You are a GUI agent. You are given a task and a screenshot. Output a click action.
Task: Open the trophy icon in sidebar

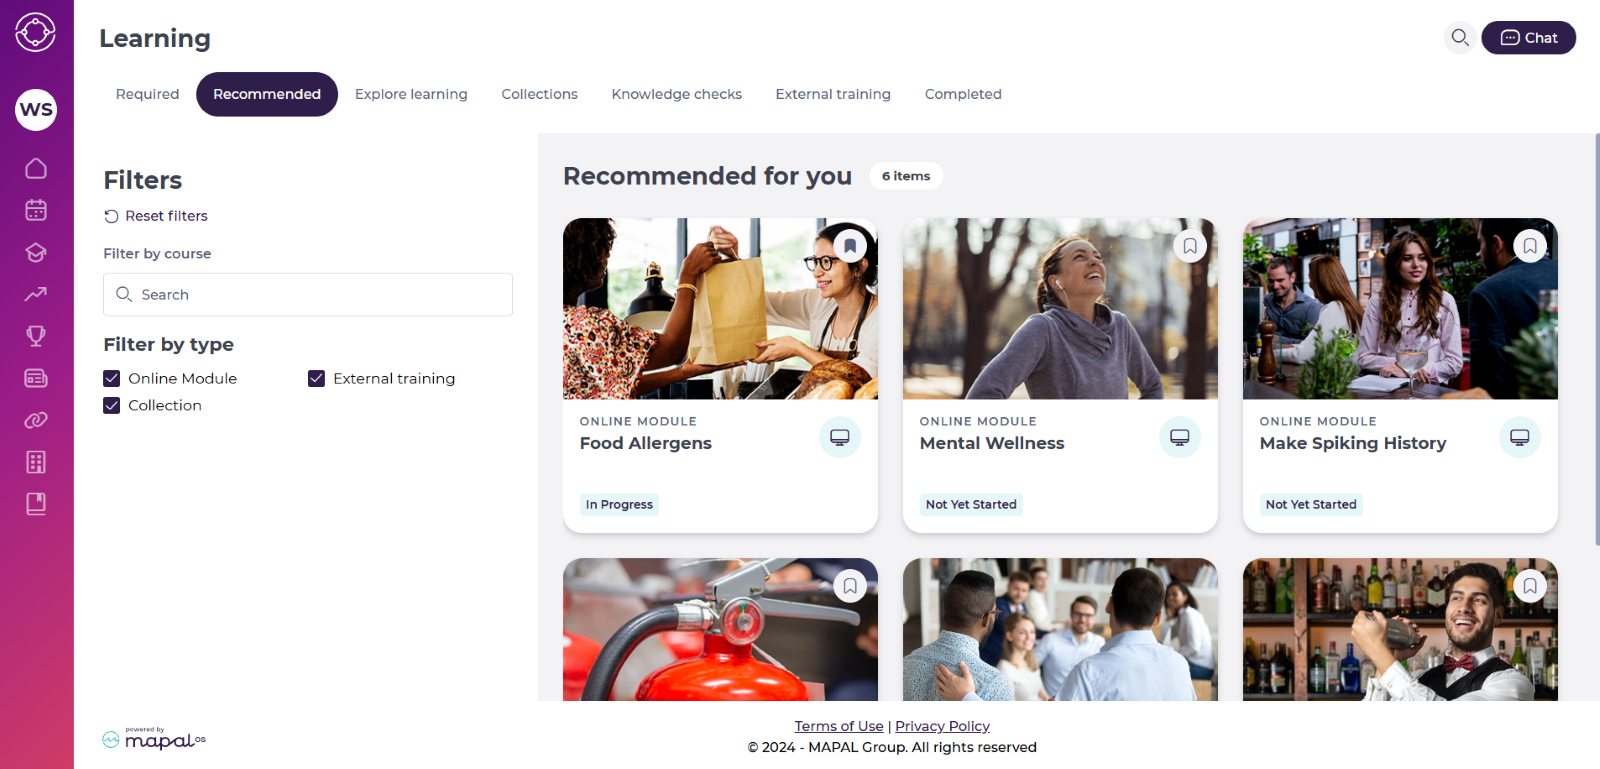click(x=36, y=336)
